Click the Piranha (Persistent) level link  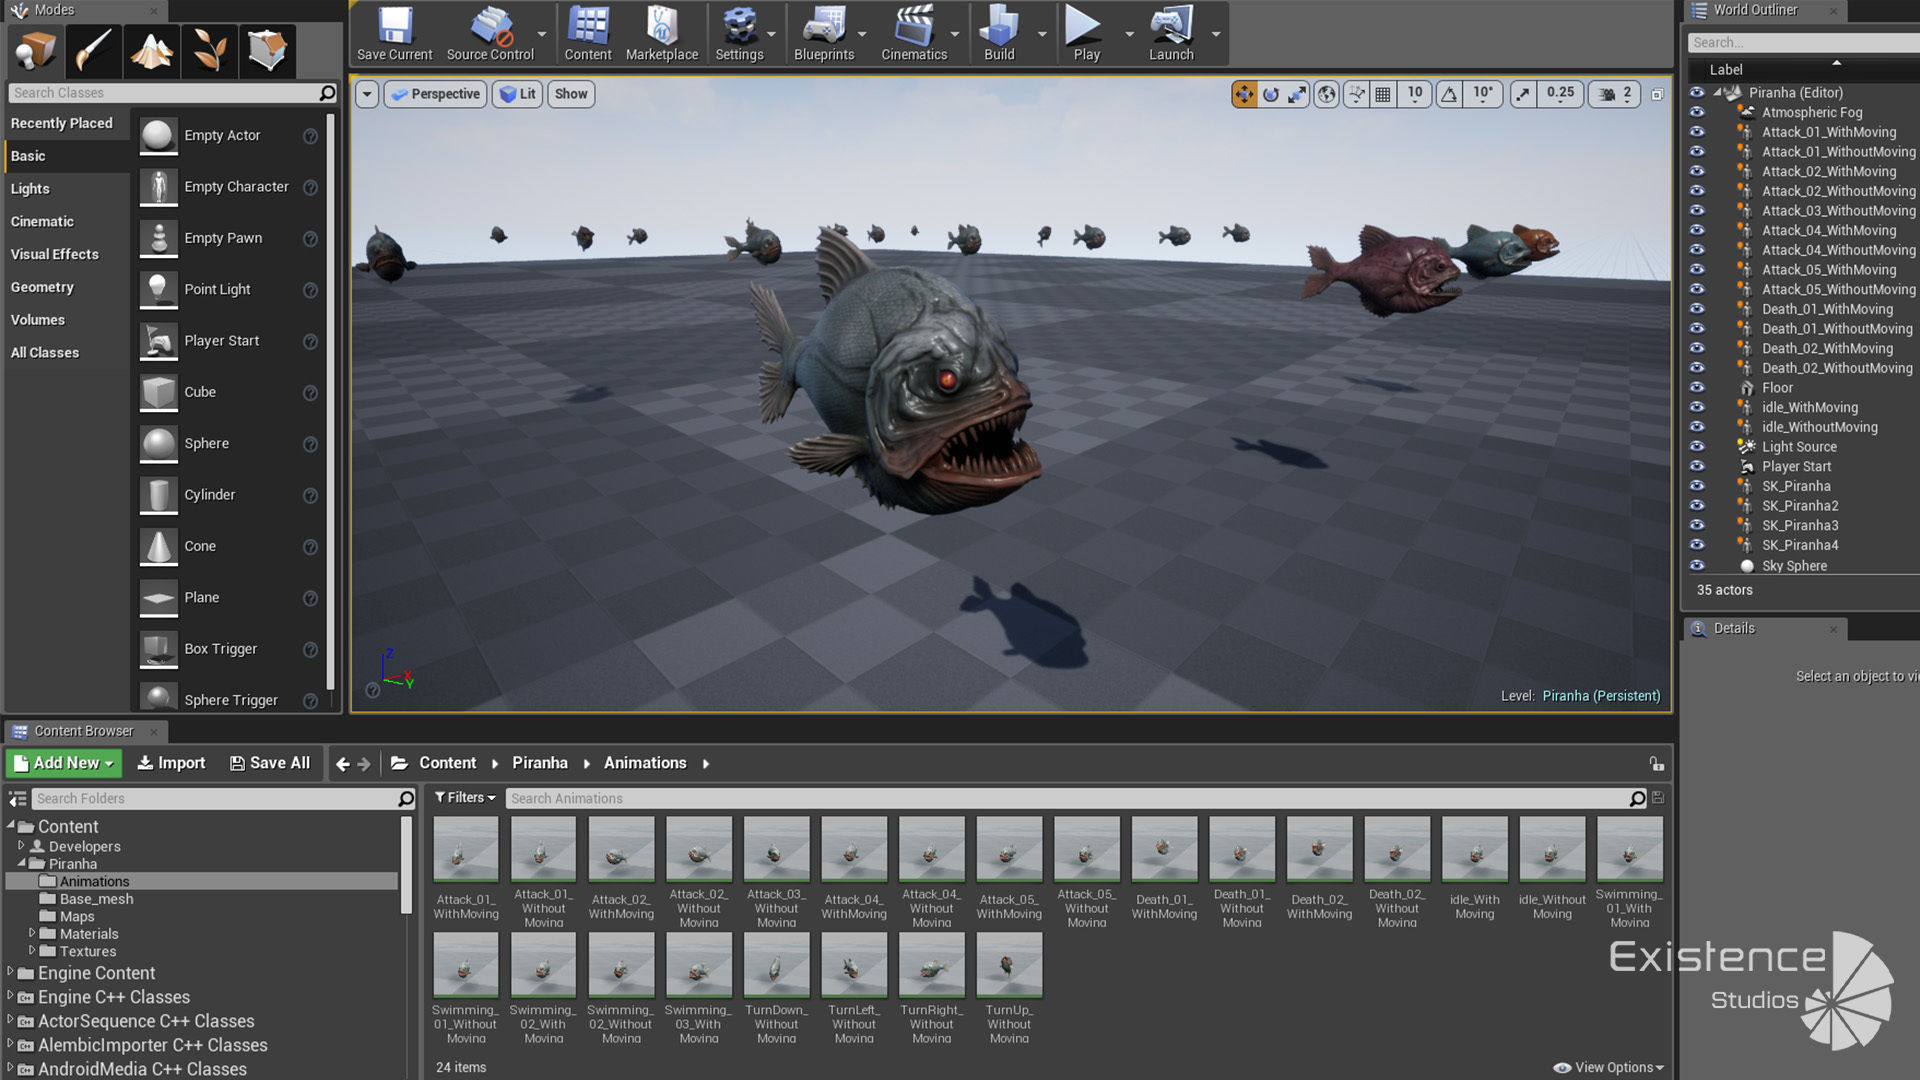(x=1601, y=696)
